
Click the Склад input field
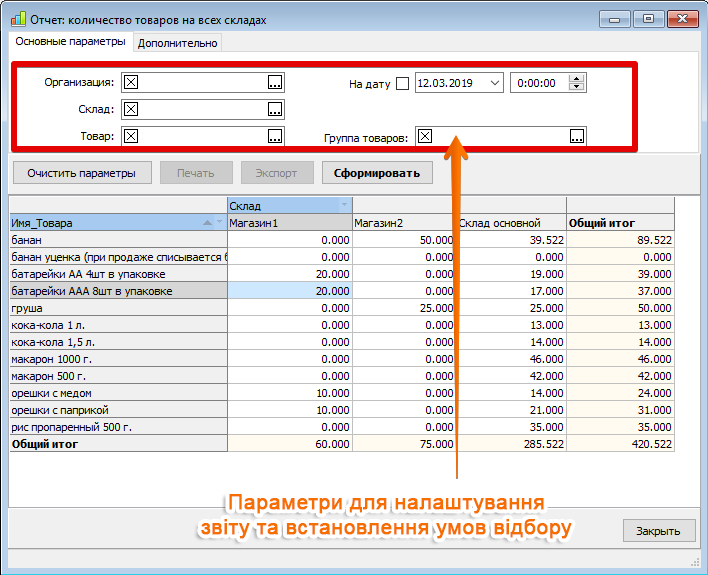click(x=203, y=109)
